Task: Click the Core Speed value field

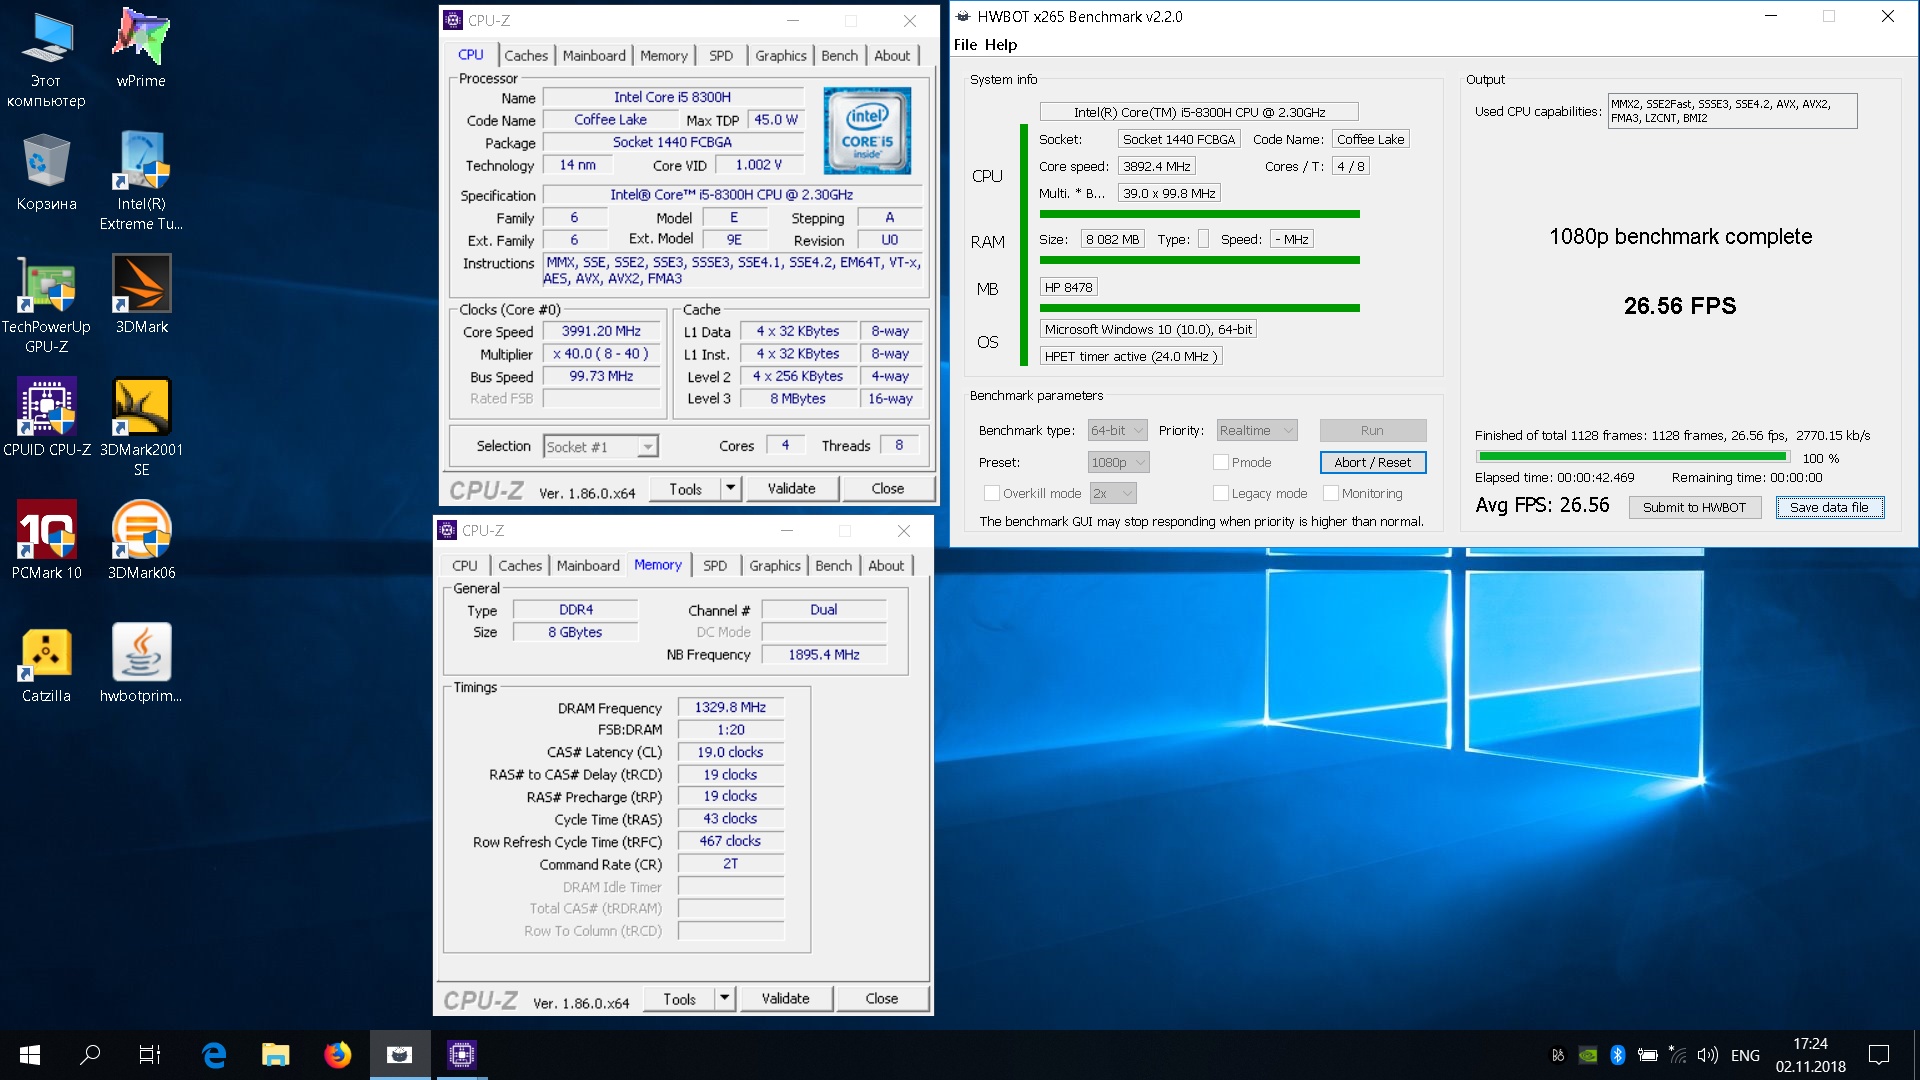Action: [601, 331]
